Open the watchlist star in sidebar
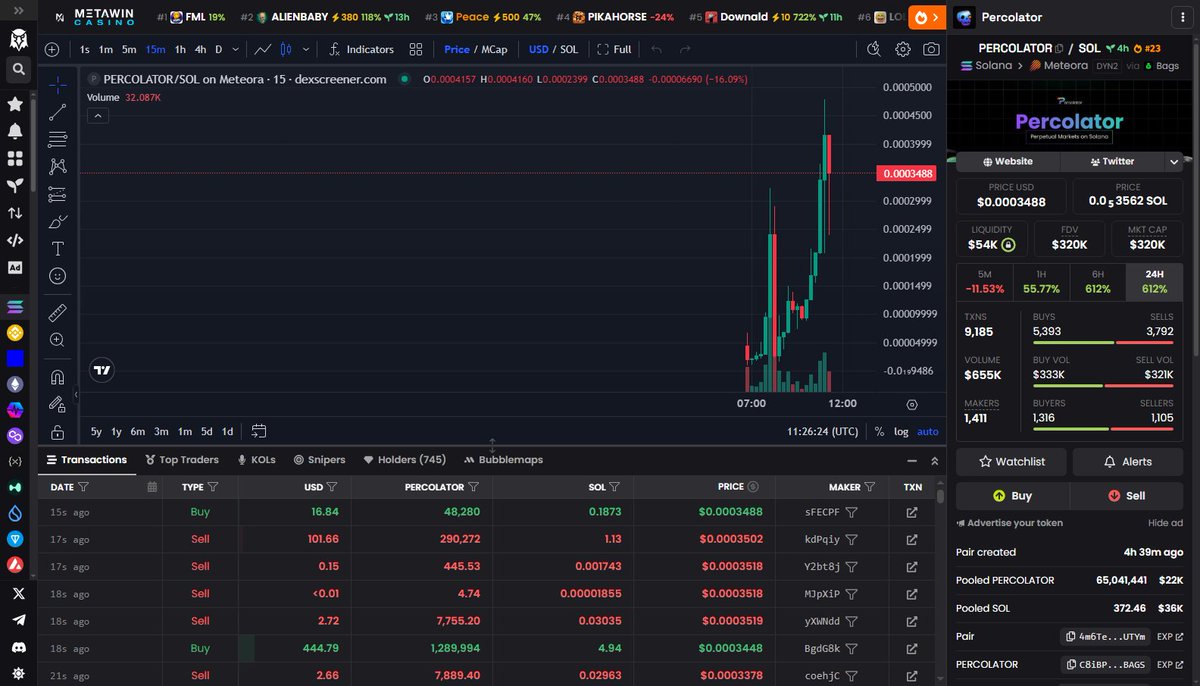 pos(15,104)
